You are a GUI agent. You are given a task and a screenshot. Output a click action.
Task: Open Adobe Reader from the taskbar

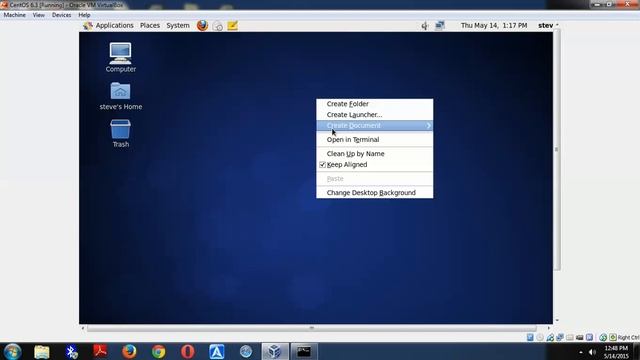click(x=100, y=351)
